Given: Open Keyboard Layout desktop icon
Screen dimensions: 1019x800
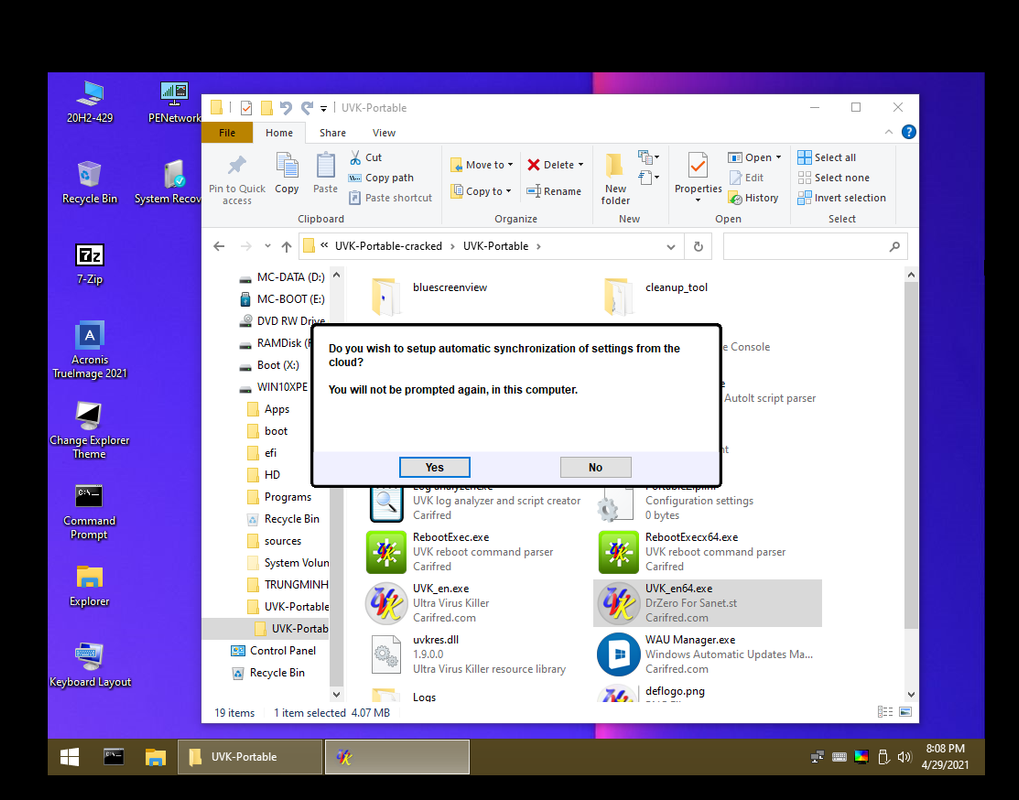Looking at the screenshot, I should (90, 665).
